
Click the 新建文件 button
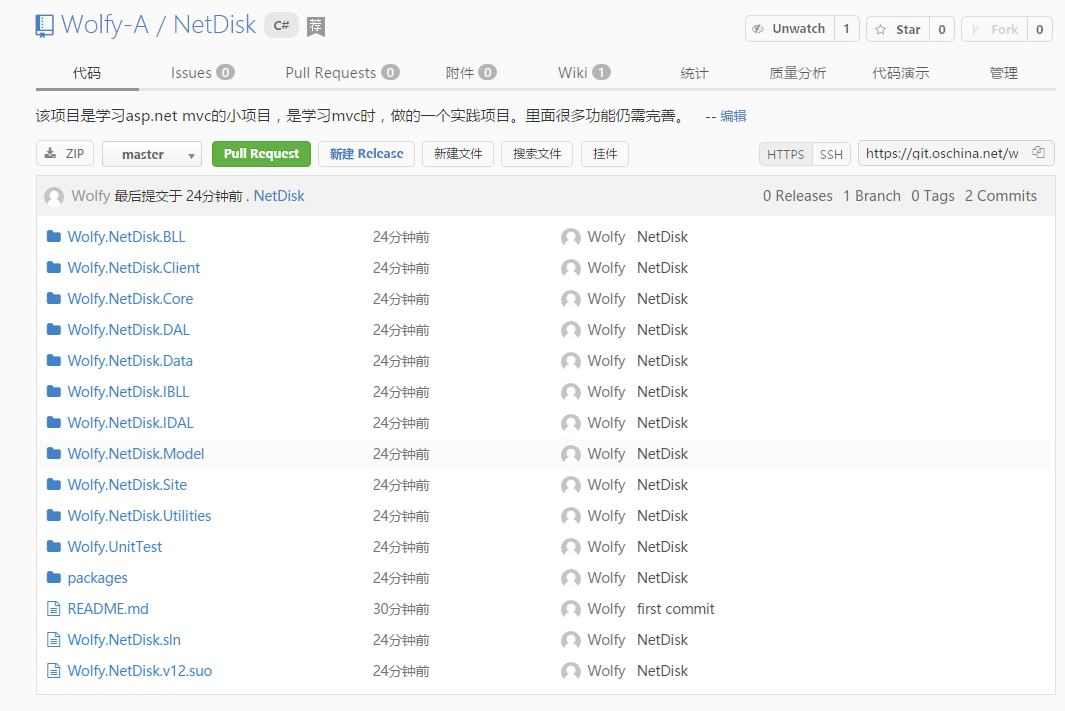point(458,153)
